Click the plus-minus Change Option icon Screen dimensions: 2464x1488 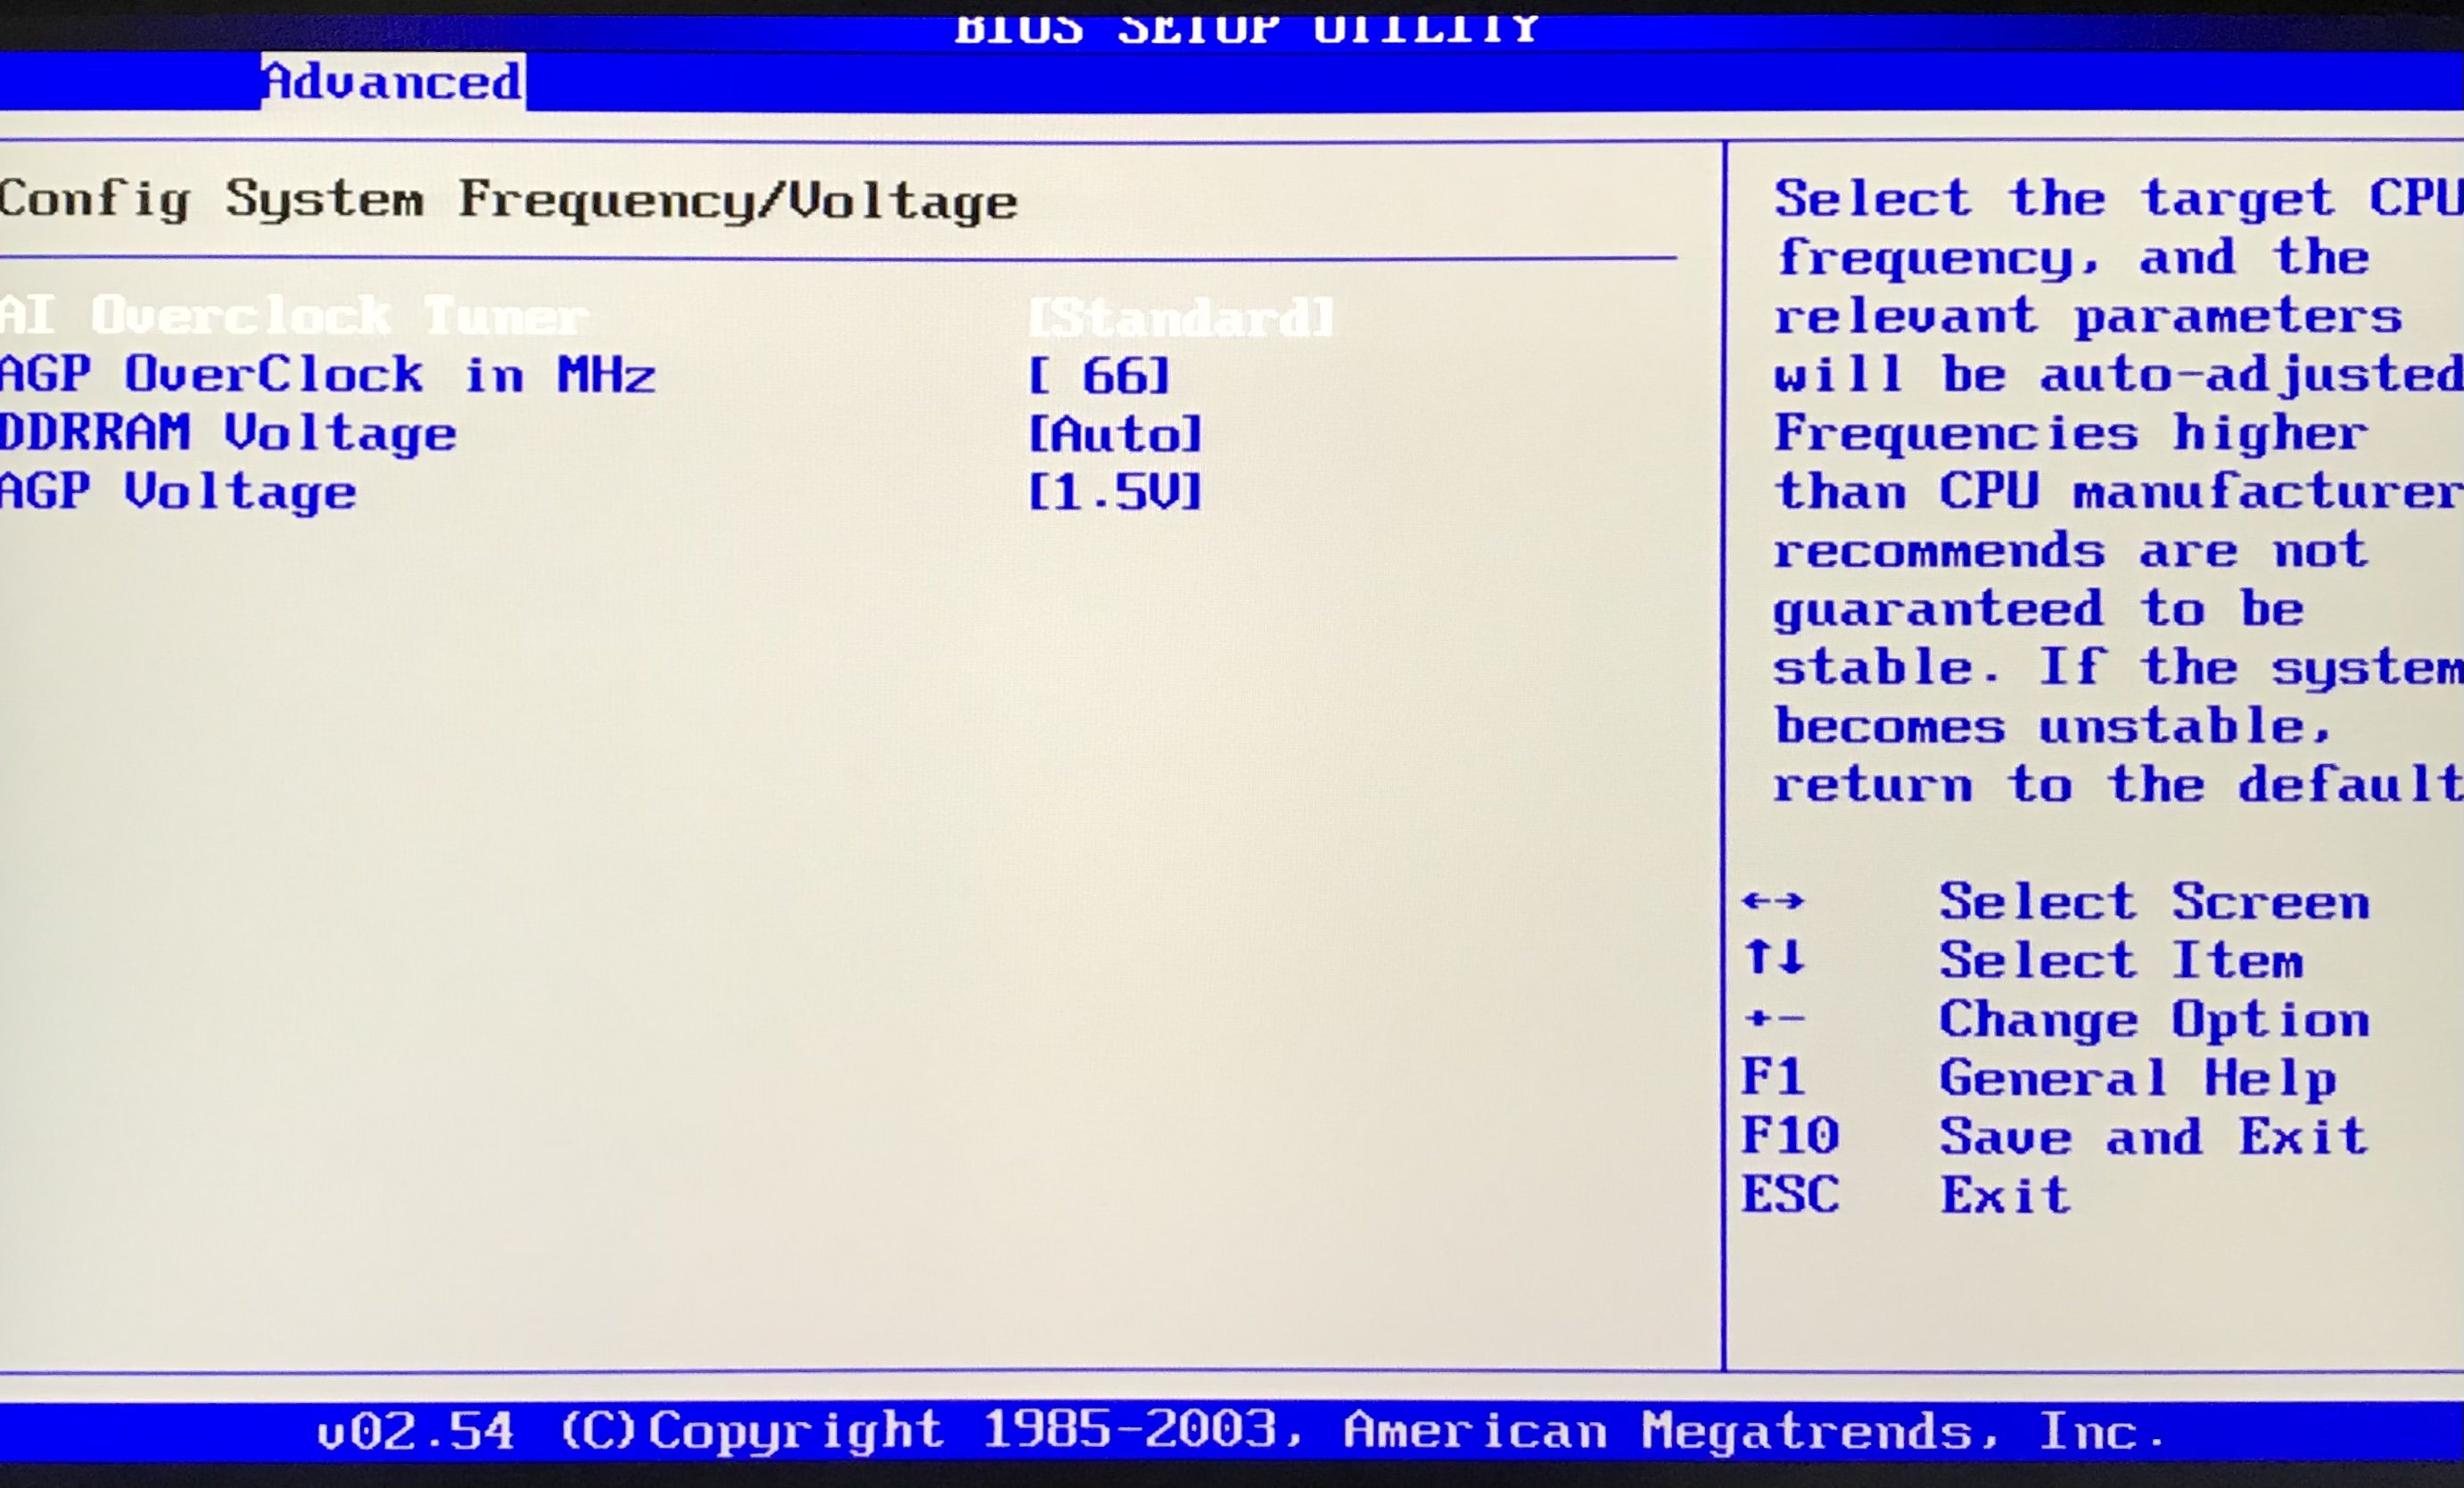tap(1773, 1019)
